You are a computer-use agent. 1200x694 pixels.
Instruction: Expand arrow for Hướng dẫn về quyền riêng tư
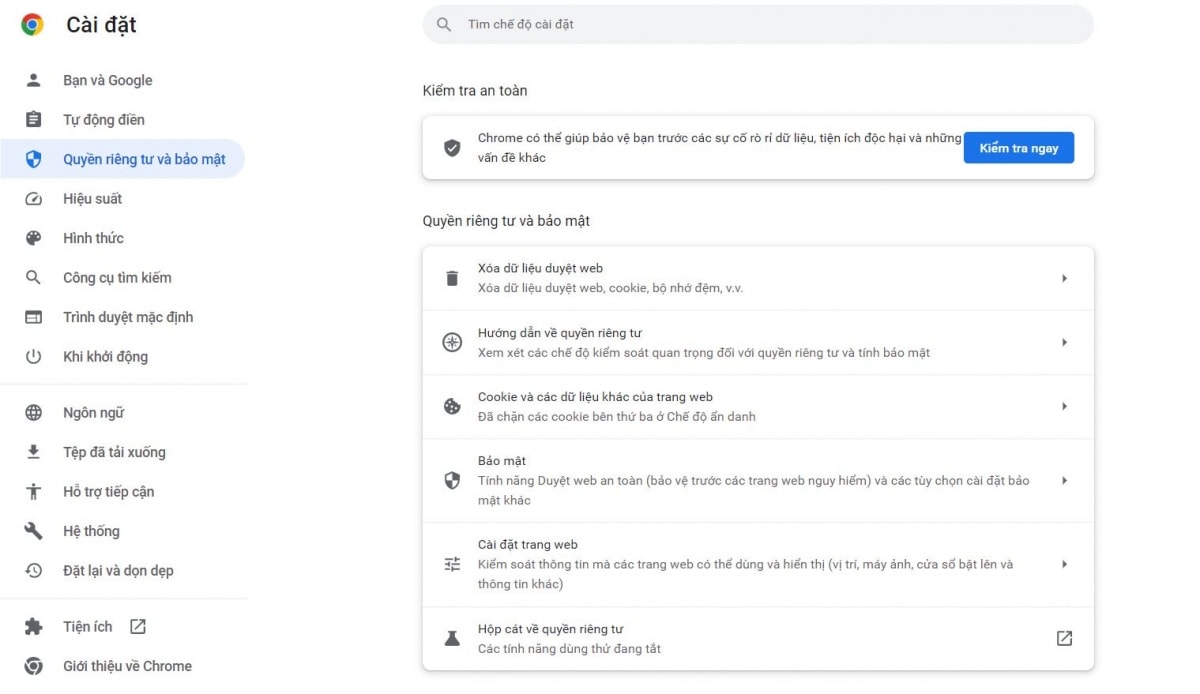[x=1064, y=342]
